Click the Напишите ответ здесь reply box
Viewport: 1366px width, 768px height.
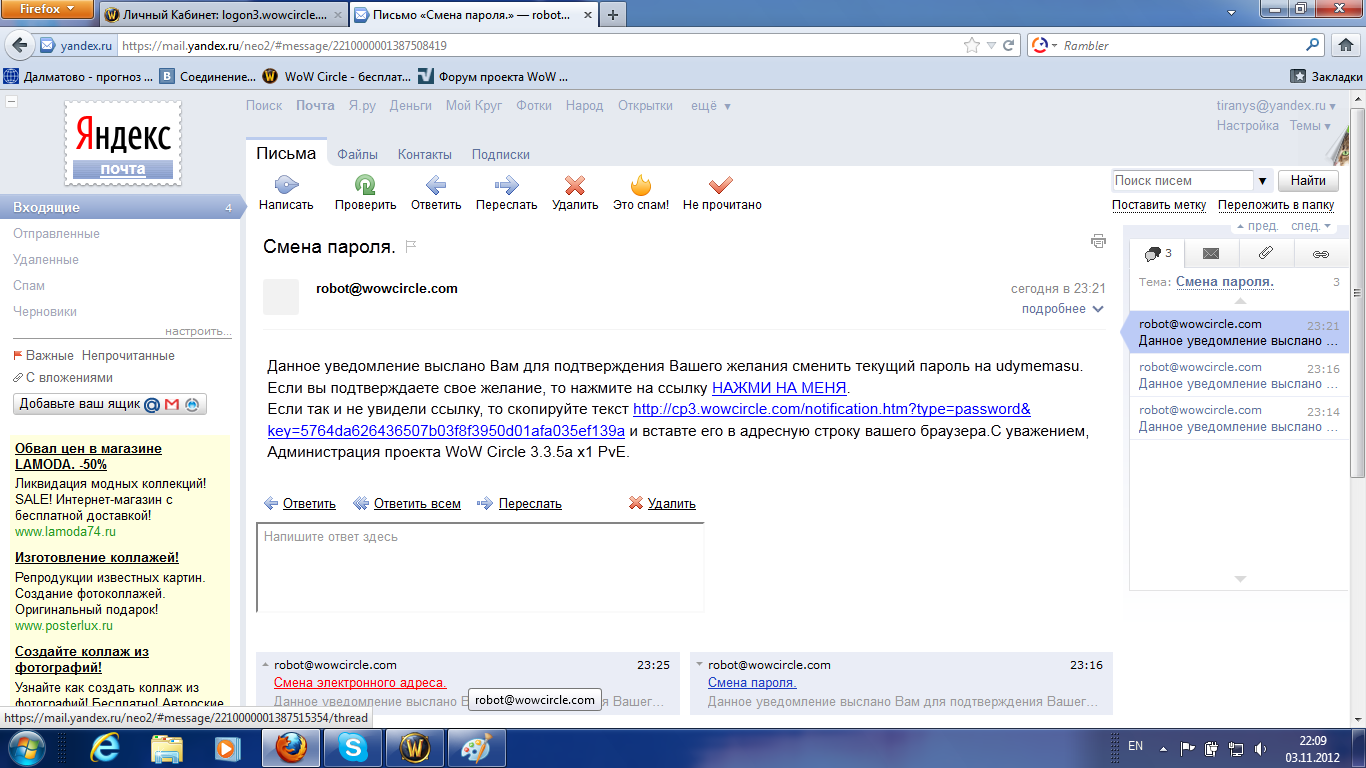tap(480, 567)
